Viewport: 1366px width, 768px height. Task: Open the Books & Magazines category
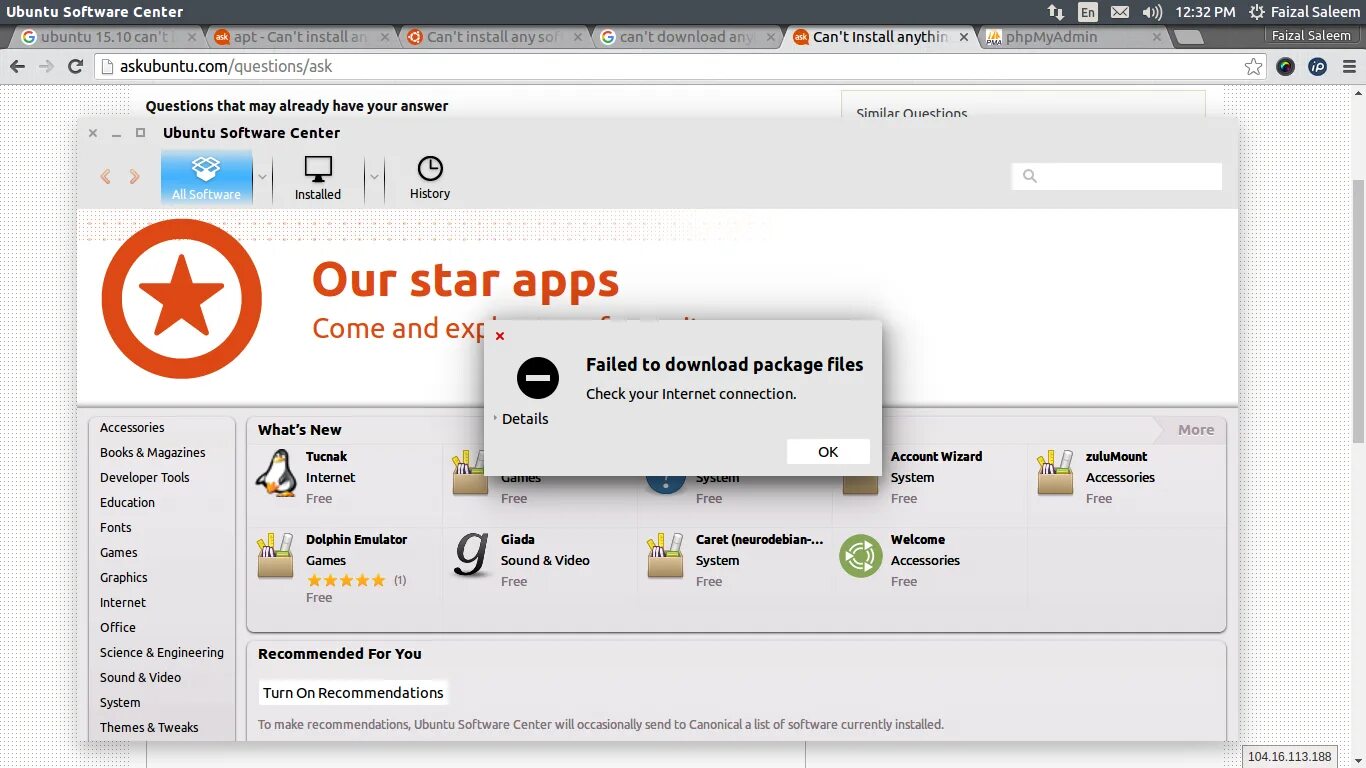click(152, 452)
